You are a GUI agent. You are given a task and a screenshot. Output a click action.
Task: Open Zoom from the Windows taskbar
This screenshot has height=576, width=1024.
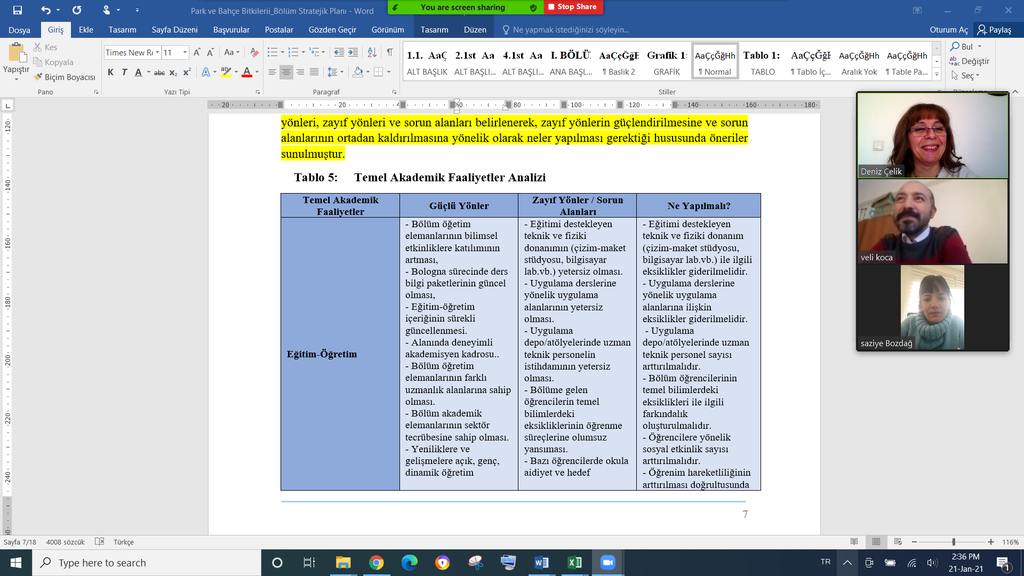pyautogui.click(x=606, y=563)
